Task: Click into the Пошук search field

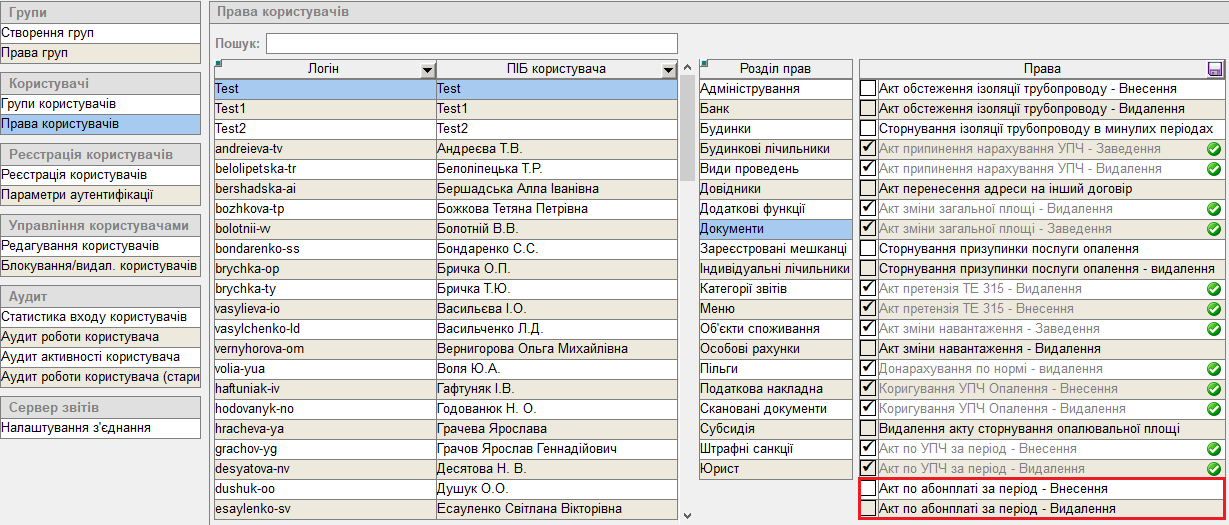Action: (471, 44)
